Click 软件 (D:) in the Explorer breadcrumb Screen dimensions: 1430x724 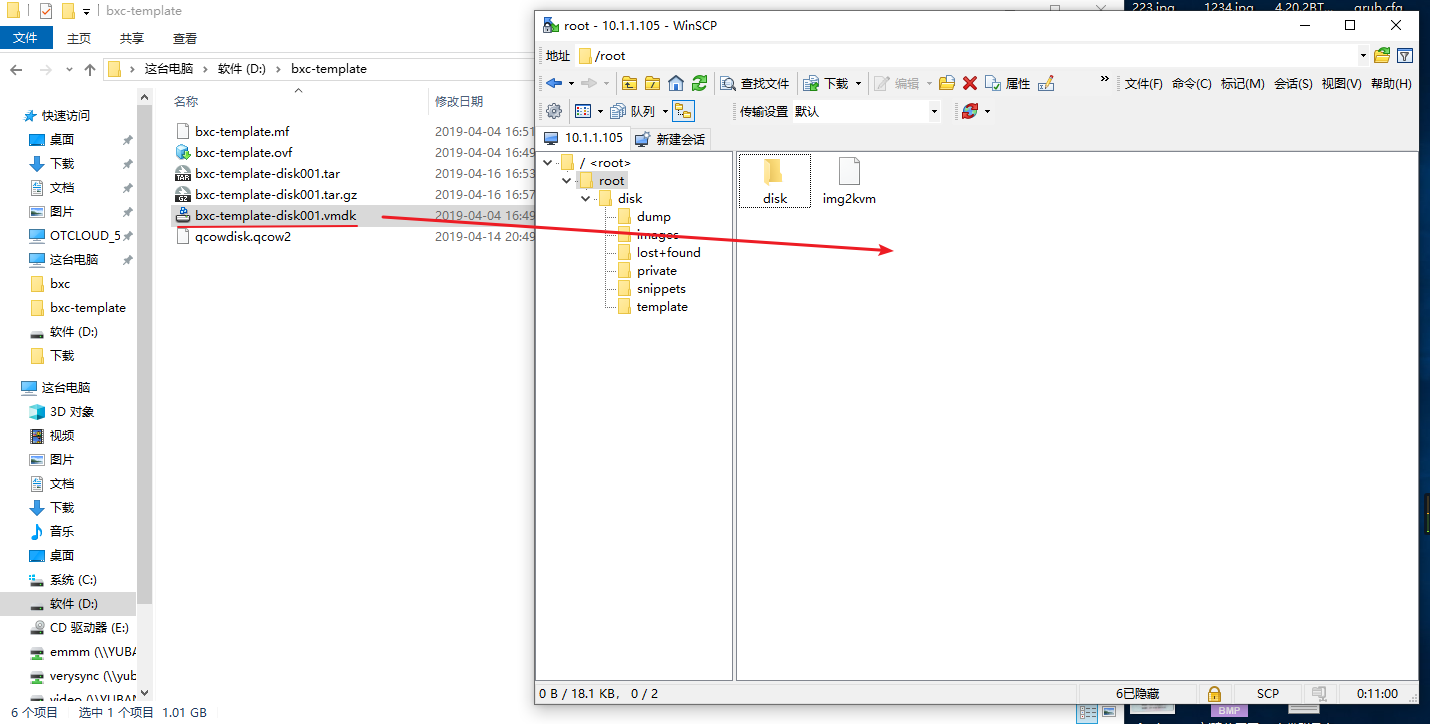[x=241, y=69]
